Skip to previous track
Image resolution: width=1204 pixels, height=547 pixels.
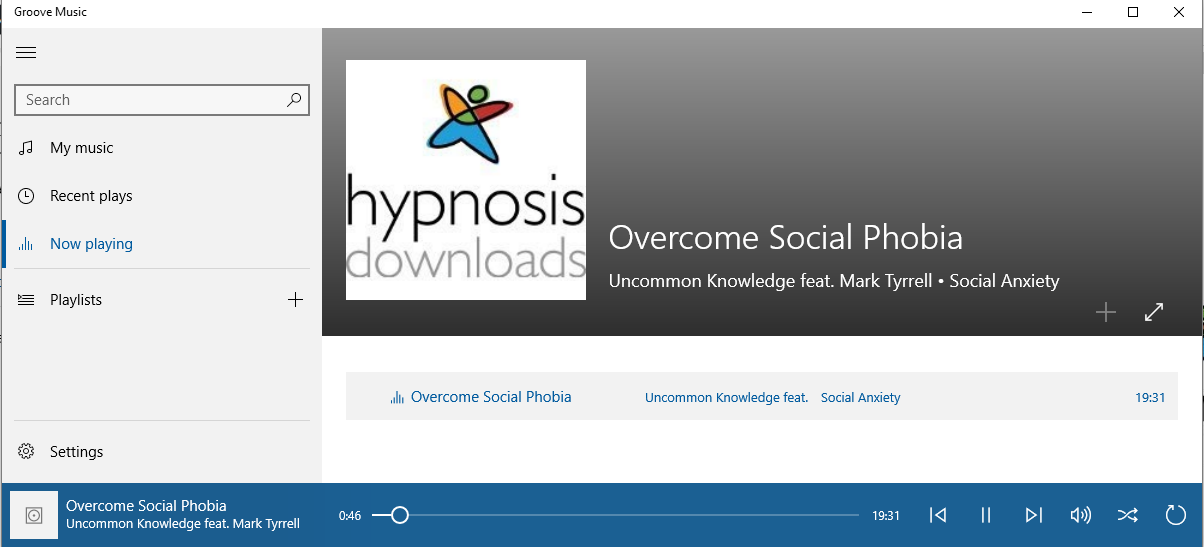click(937, 515)
